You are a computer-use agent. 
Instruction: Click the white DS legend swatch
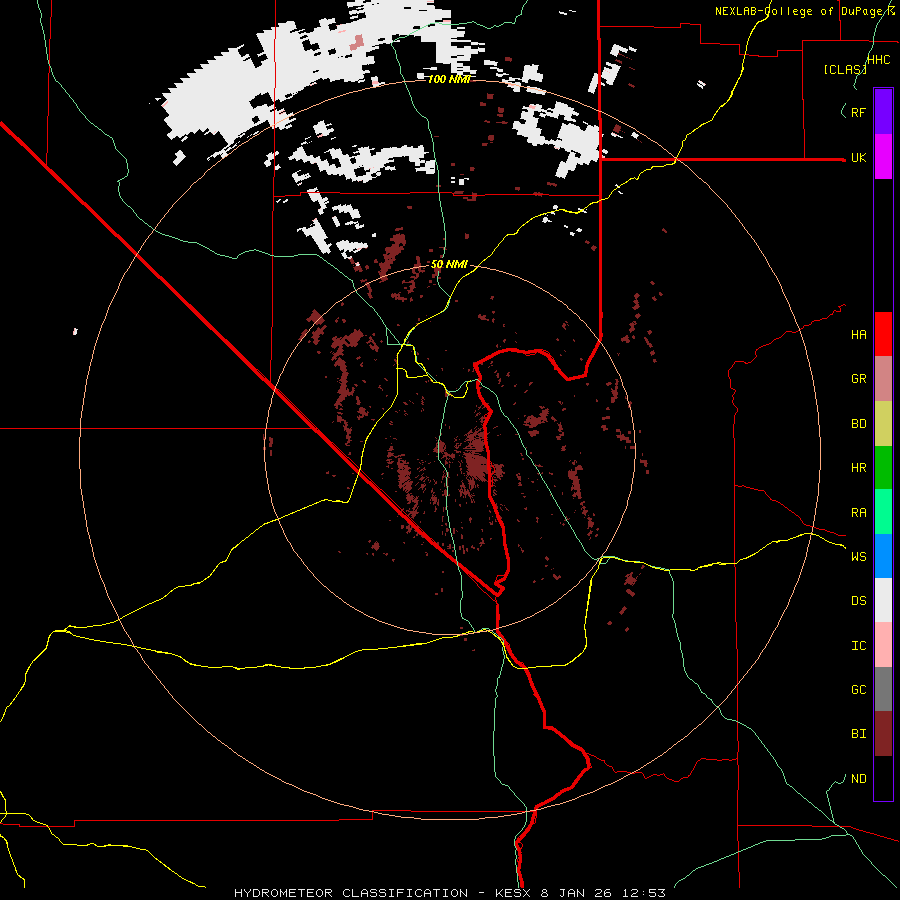[883, 600]
